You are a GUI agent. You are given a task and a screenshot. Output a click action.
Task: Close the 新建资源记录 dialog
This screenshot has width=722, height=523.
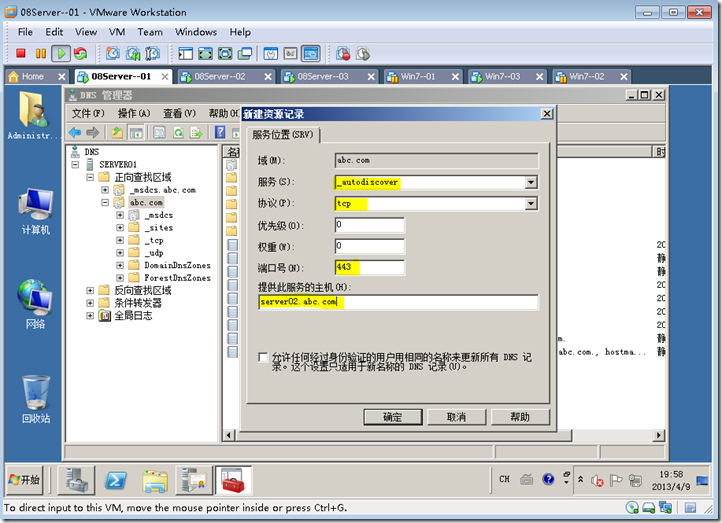tap(547, 114)
